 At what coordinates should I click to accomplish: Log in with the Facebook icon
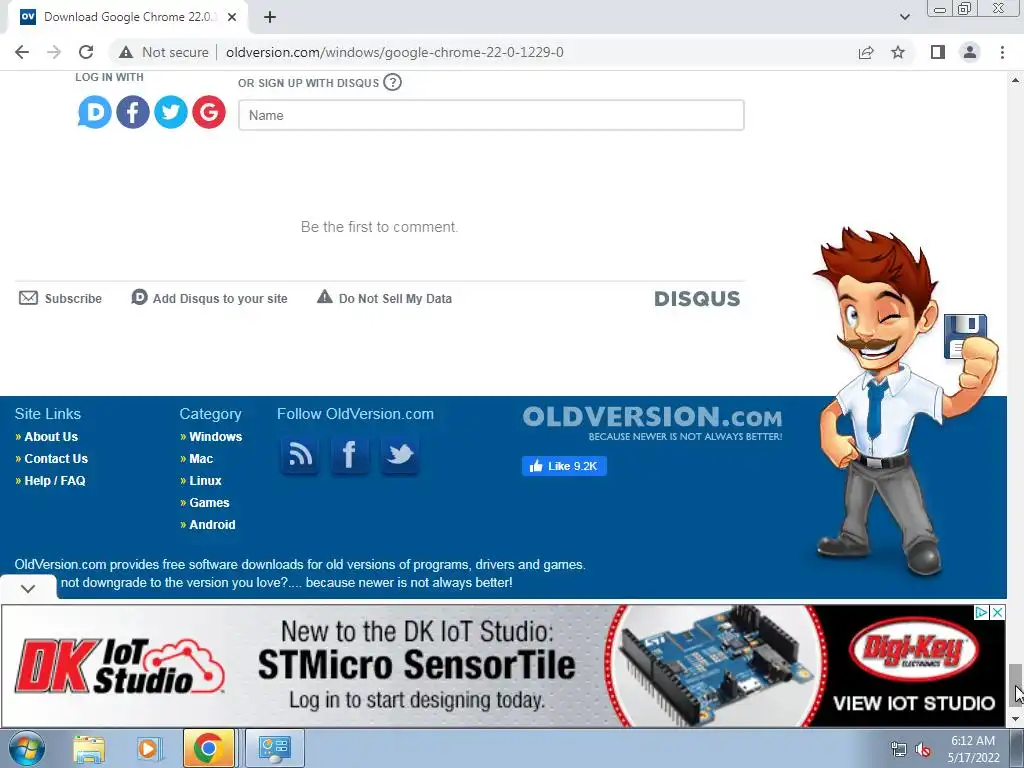point(133,112)
